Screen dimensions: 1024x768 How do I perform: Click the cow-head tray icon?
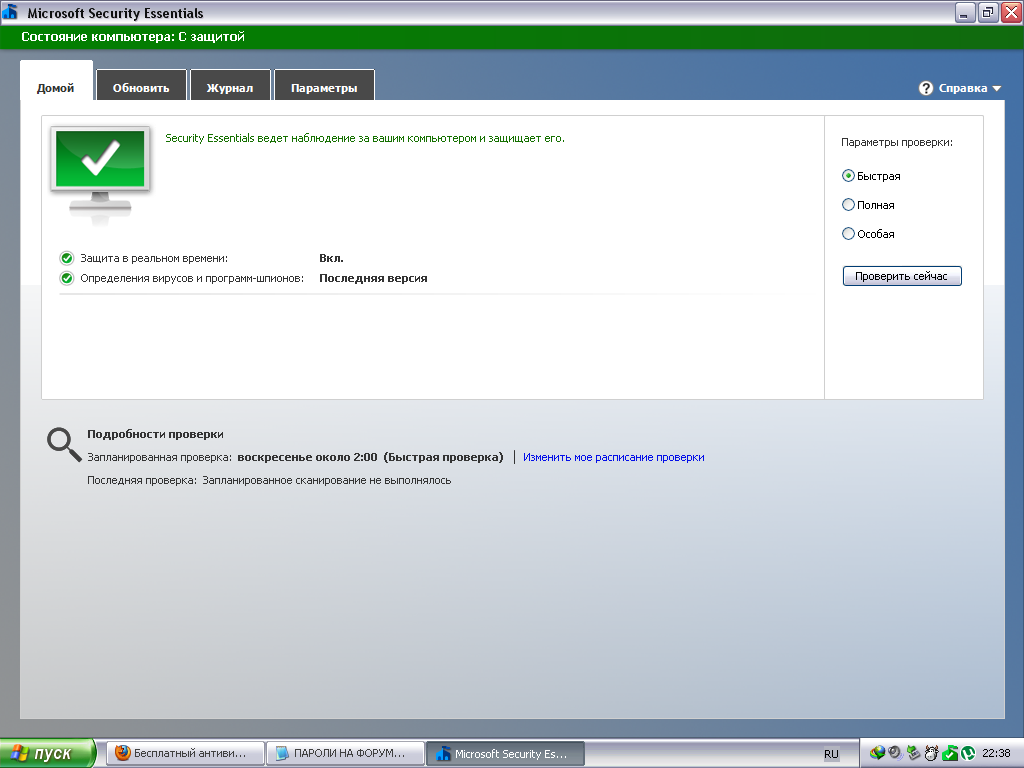click(931, 753)
